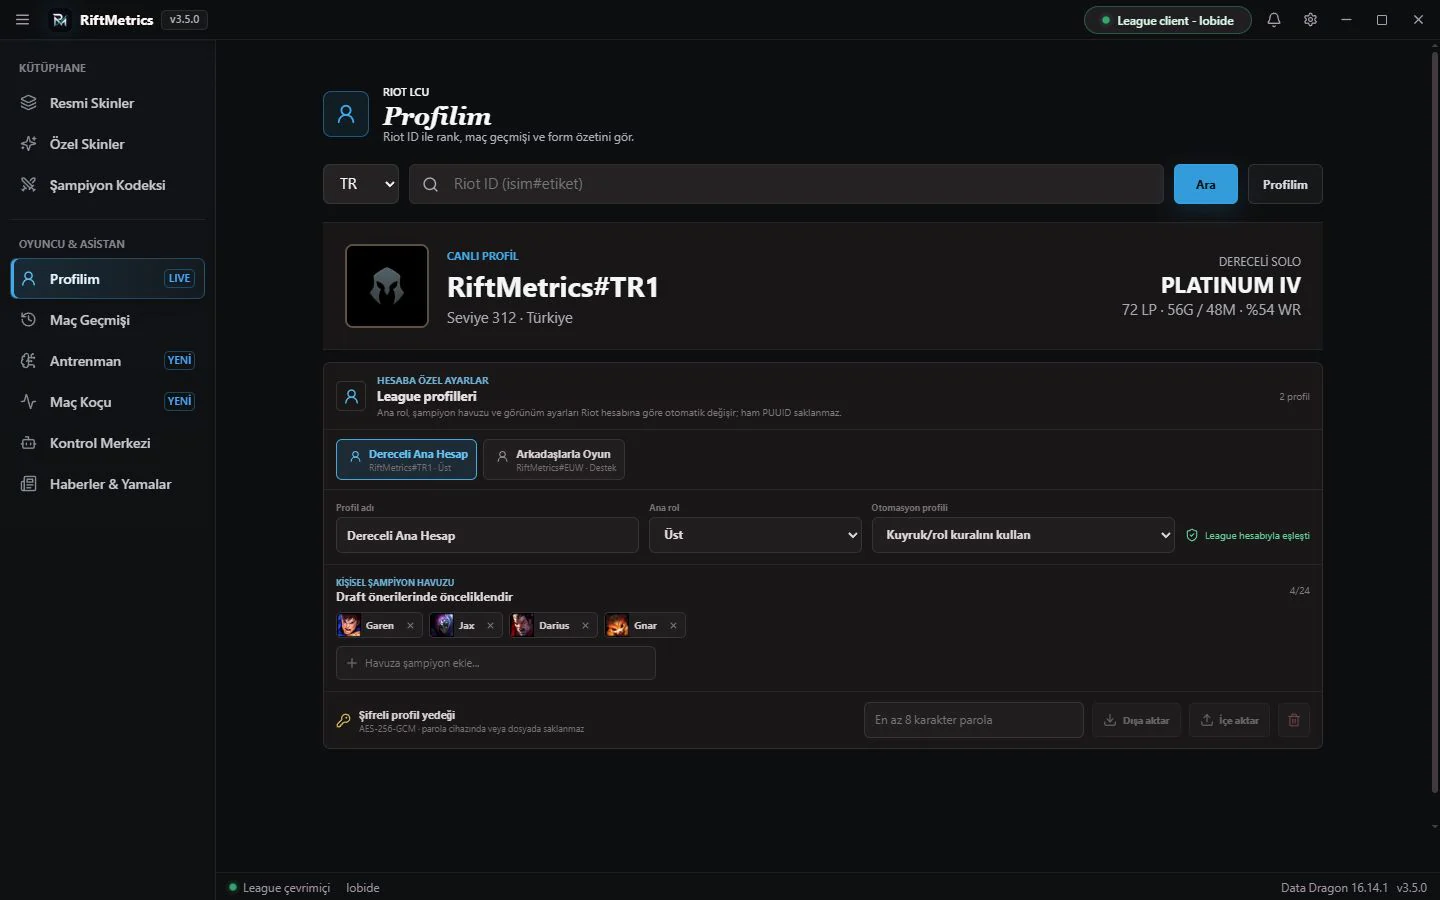Click the RiftMetrics#TR1 profile name

(x=553, y=287)
